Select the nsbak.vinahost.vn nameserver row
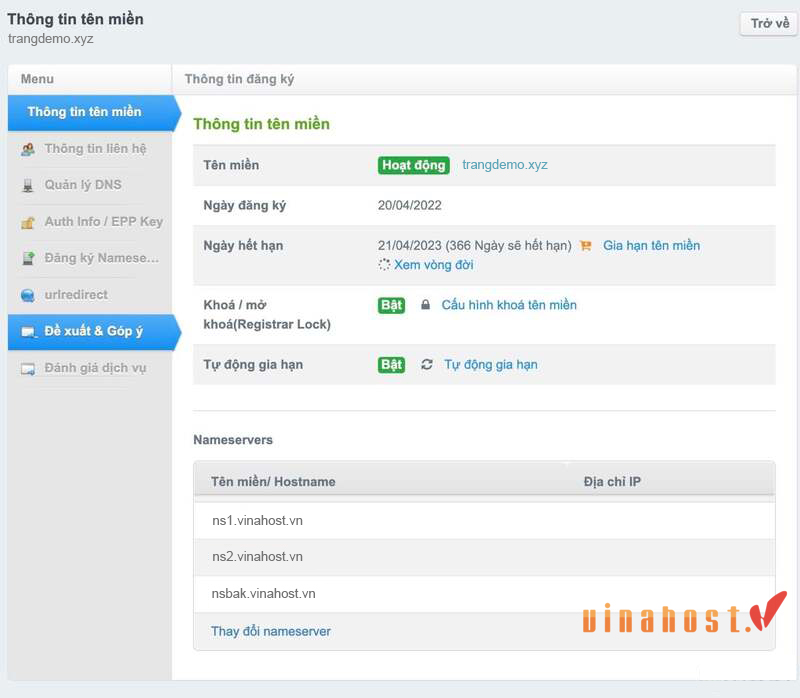Image resolution: width=800 pixels, height=698 pixels. pyautogui.click(x=484, y=594)
